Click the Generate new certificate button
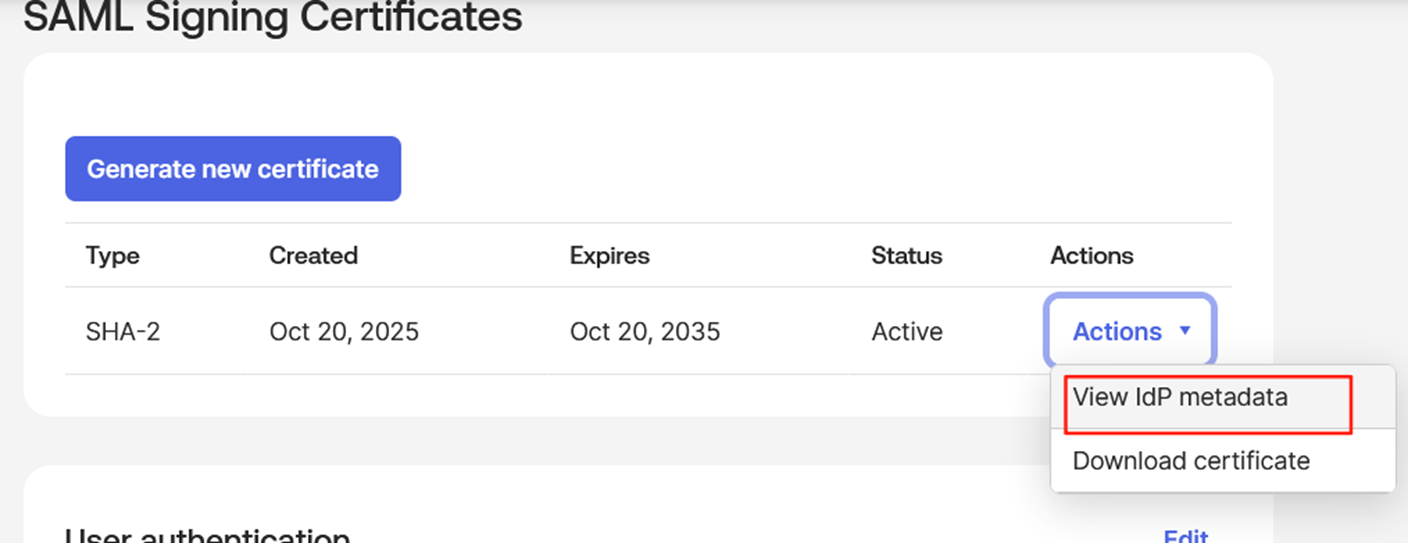 [x=233, y=169]
